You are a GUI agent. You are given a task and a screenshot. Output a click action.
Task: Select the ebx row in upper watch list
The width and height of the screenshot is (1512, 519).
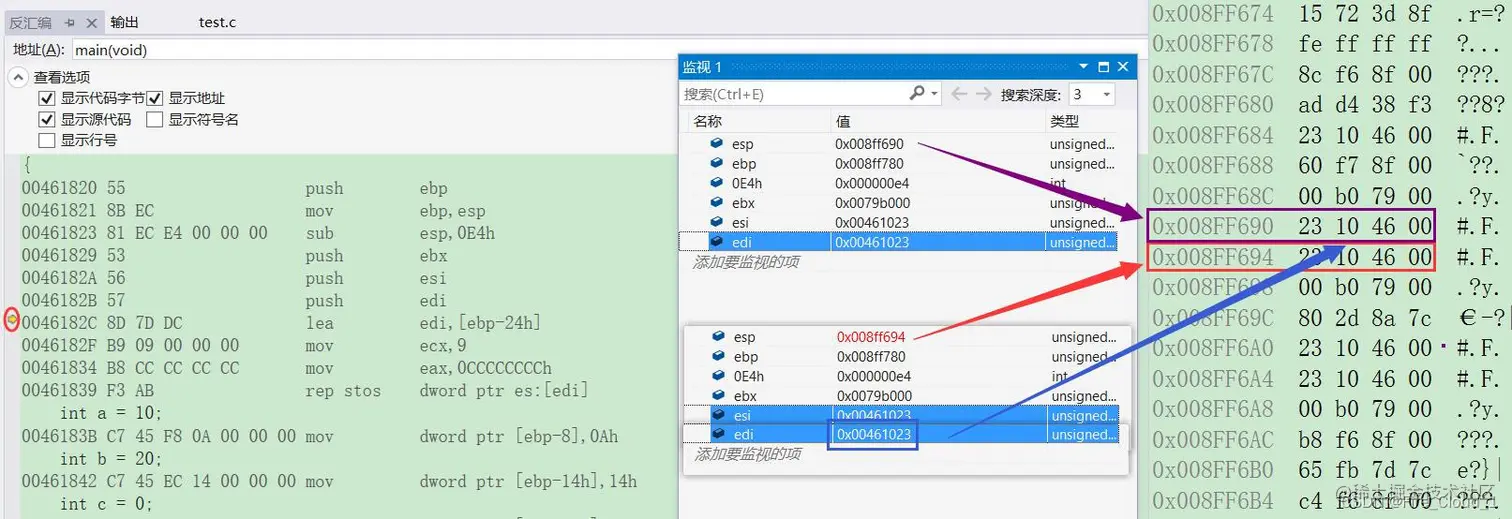tap(898, 203)
